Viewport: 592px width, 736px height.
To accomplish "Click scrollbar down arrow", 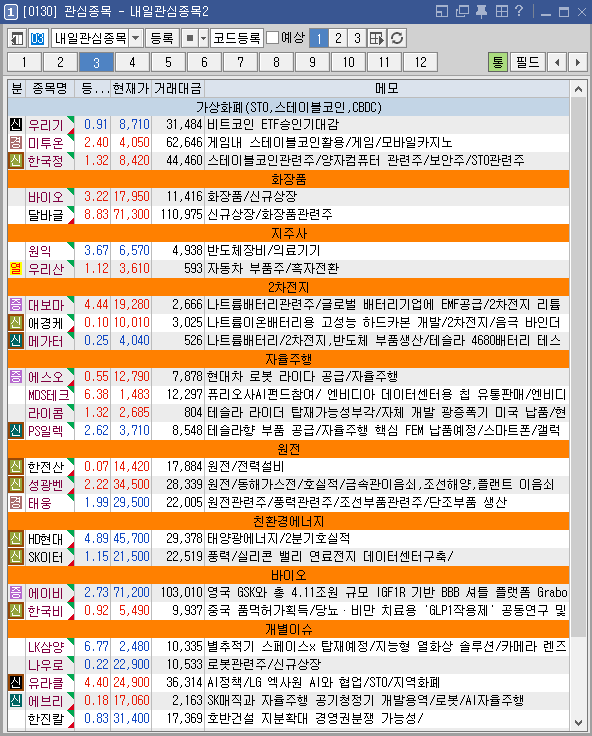I will click(578, 722).
